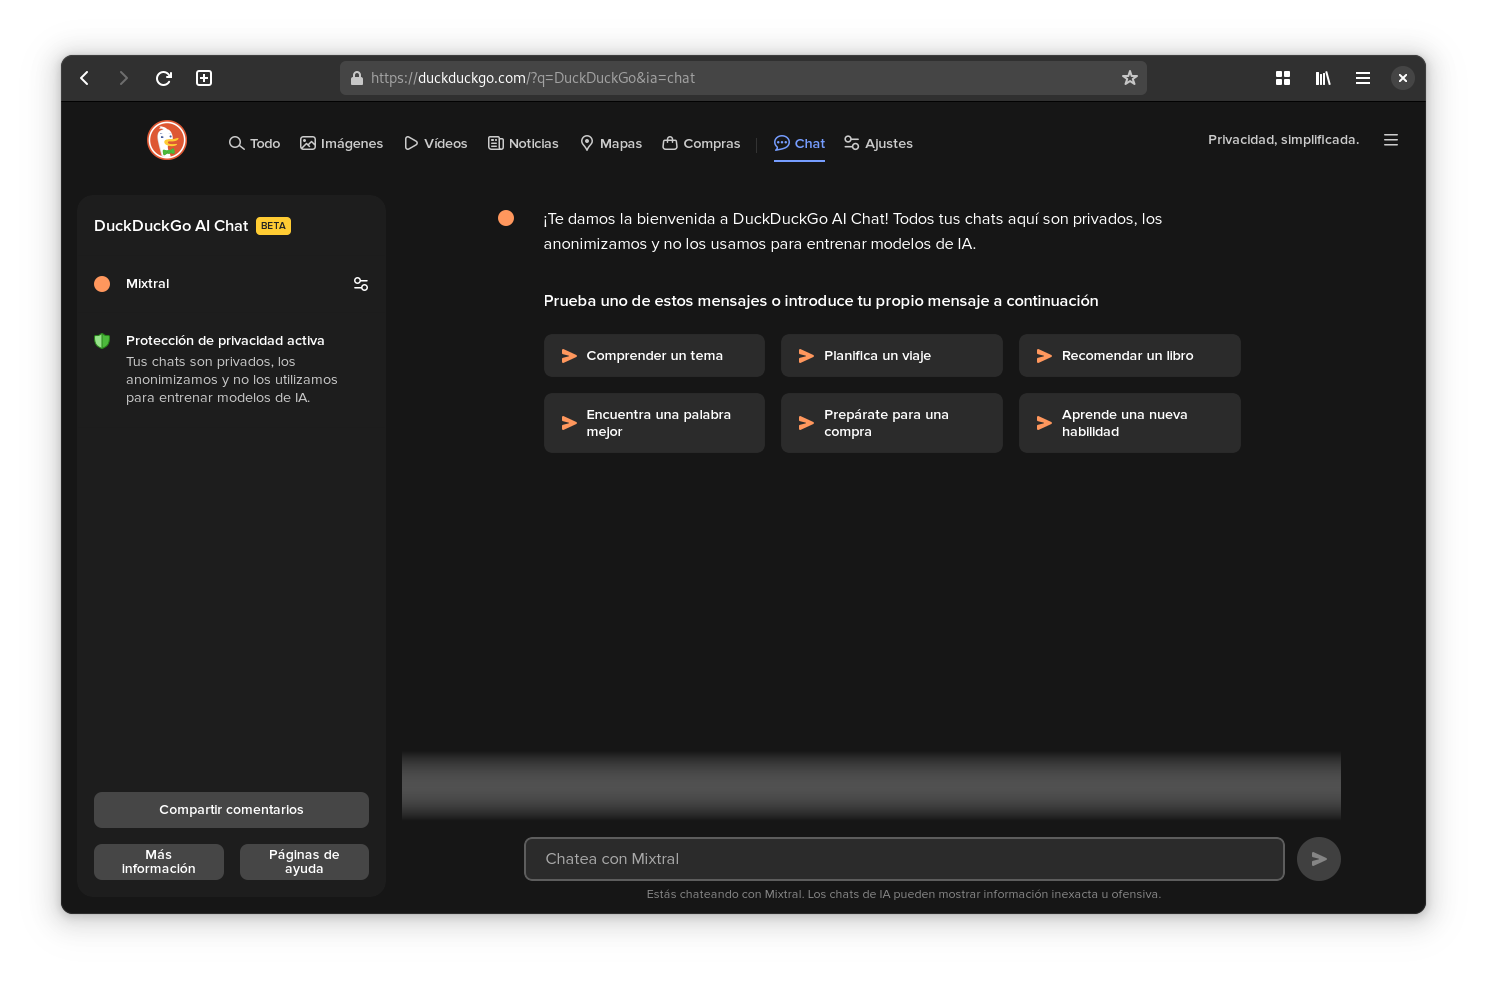Click the green privacy shield icon
This screenshot has height=981, width=1487.
pos(102,341)
